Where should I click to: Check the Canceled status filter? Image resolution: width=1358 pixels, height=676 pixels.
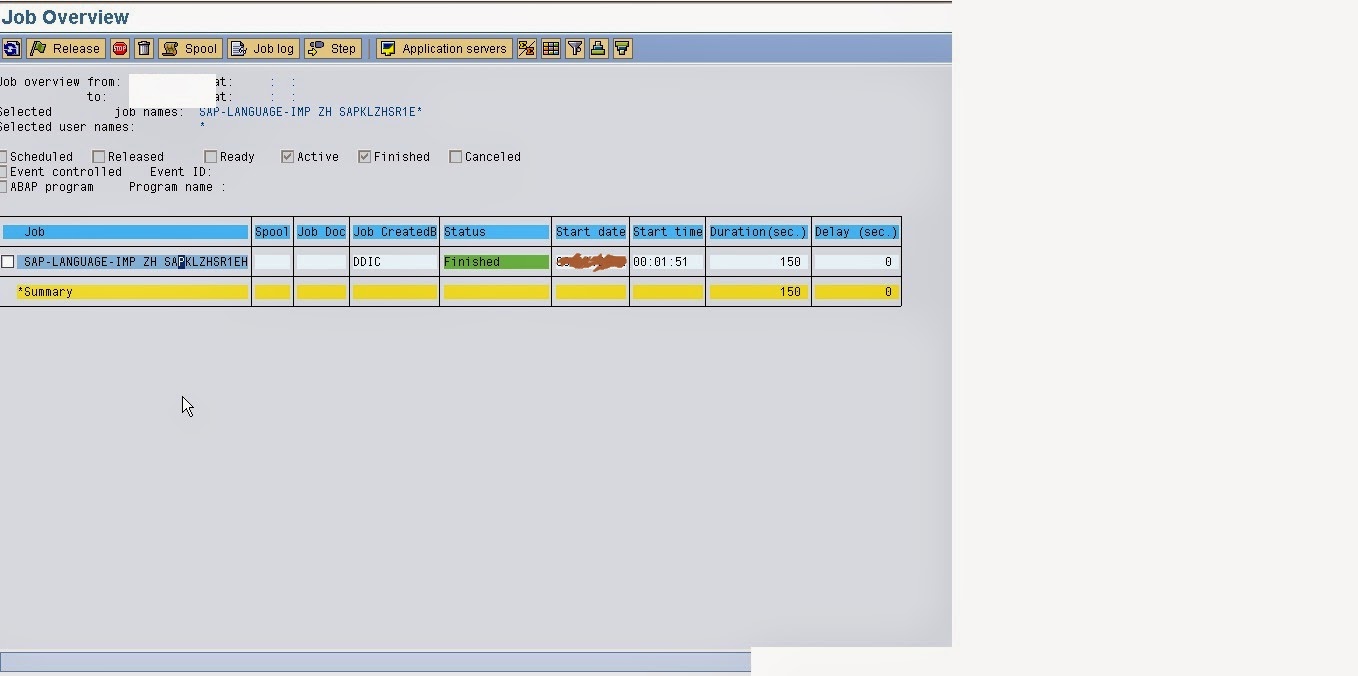456,156
